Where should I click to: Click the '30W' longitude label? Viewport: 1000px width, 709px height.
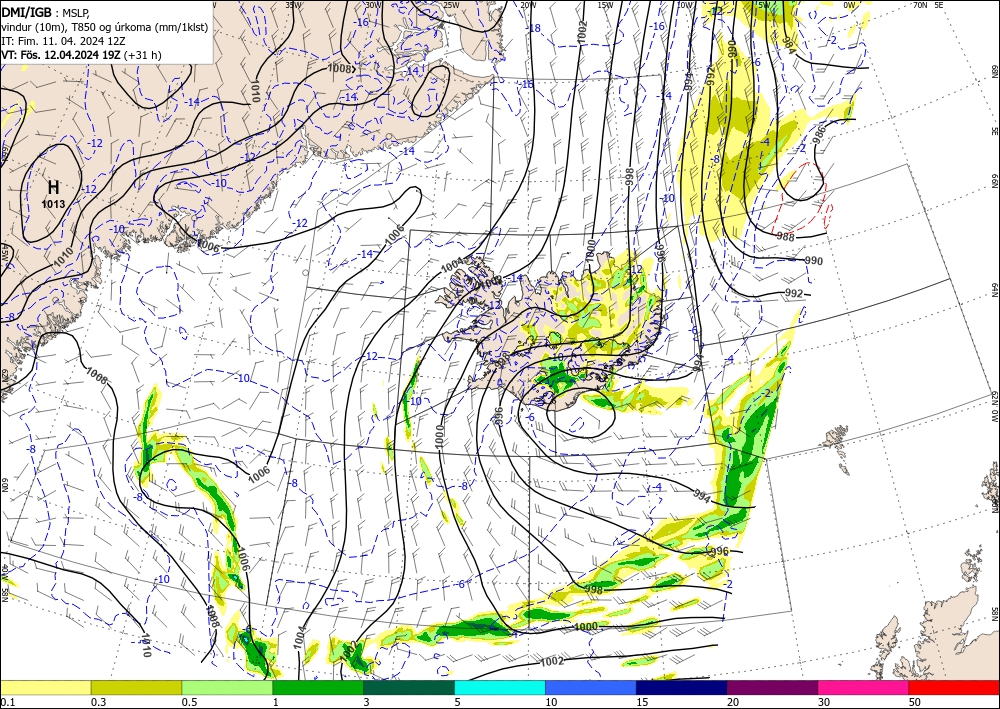tap(374, 4)
